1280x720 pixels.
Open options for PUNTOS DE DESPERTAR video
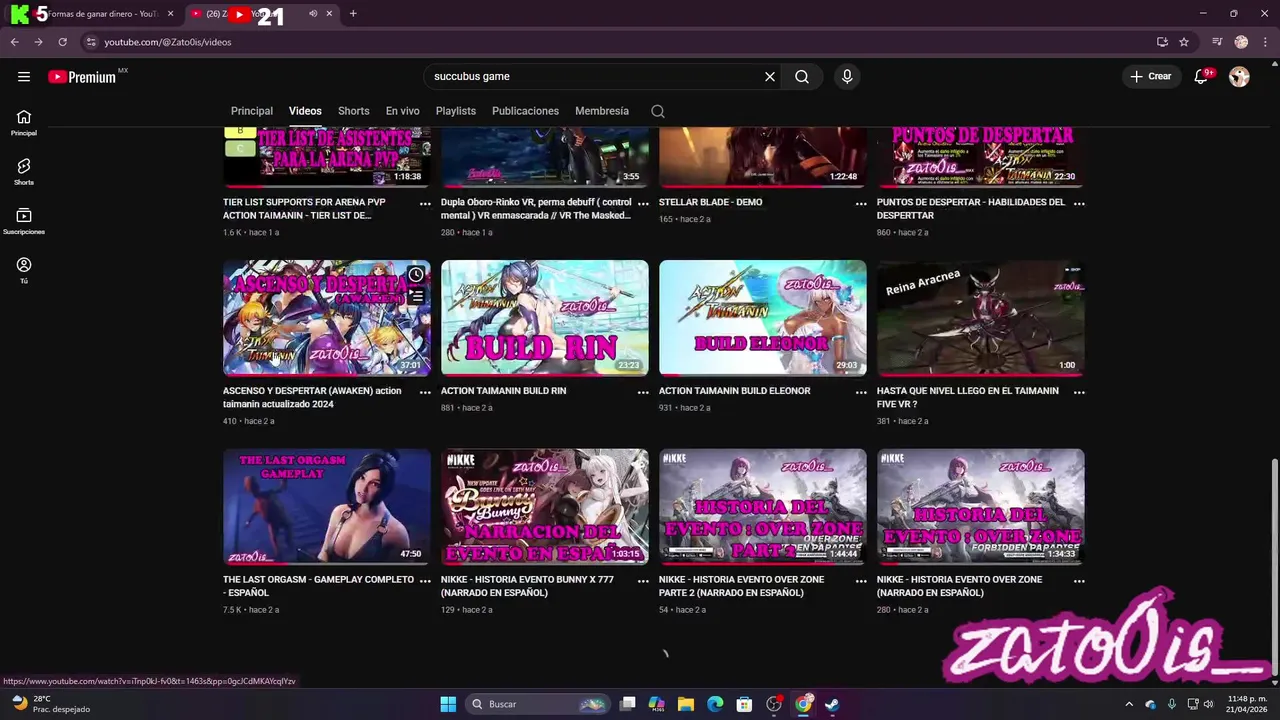(x=1079, y=203)
